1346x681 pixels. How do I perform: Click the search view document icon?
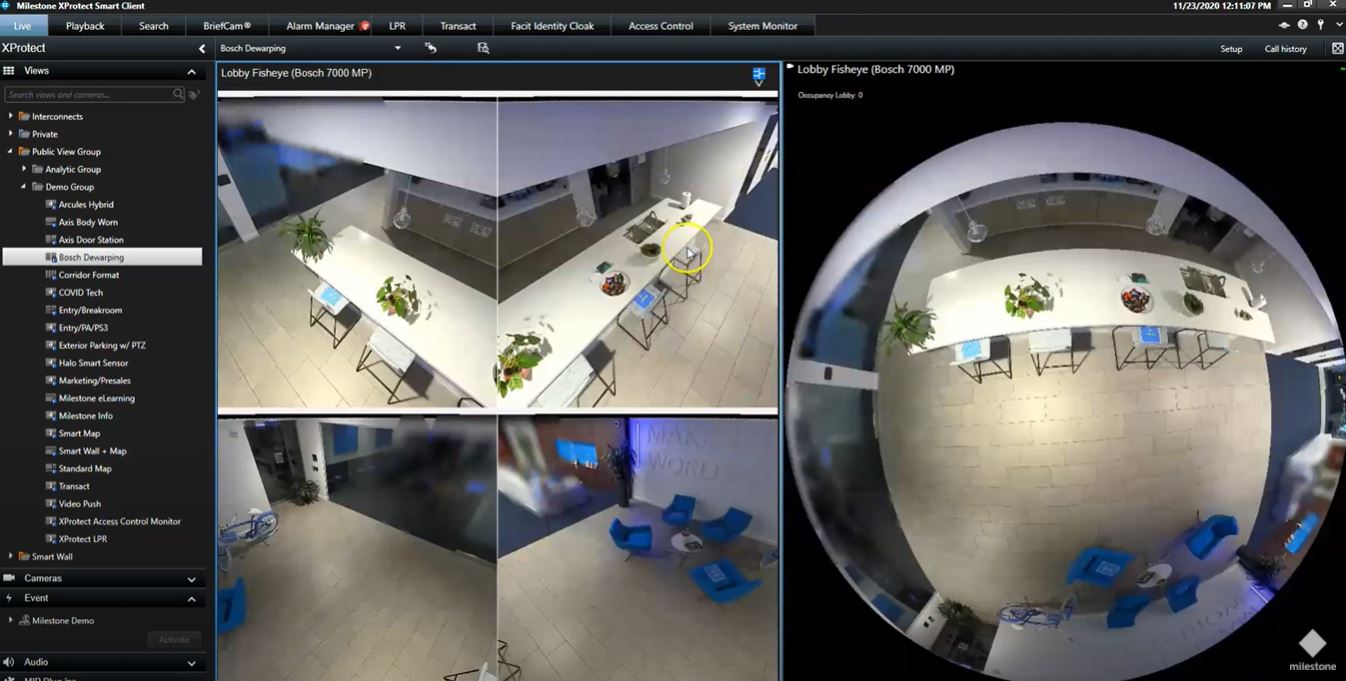(483, 48)
